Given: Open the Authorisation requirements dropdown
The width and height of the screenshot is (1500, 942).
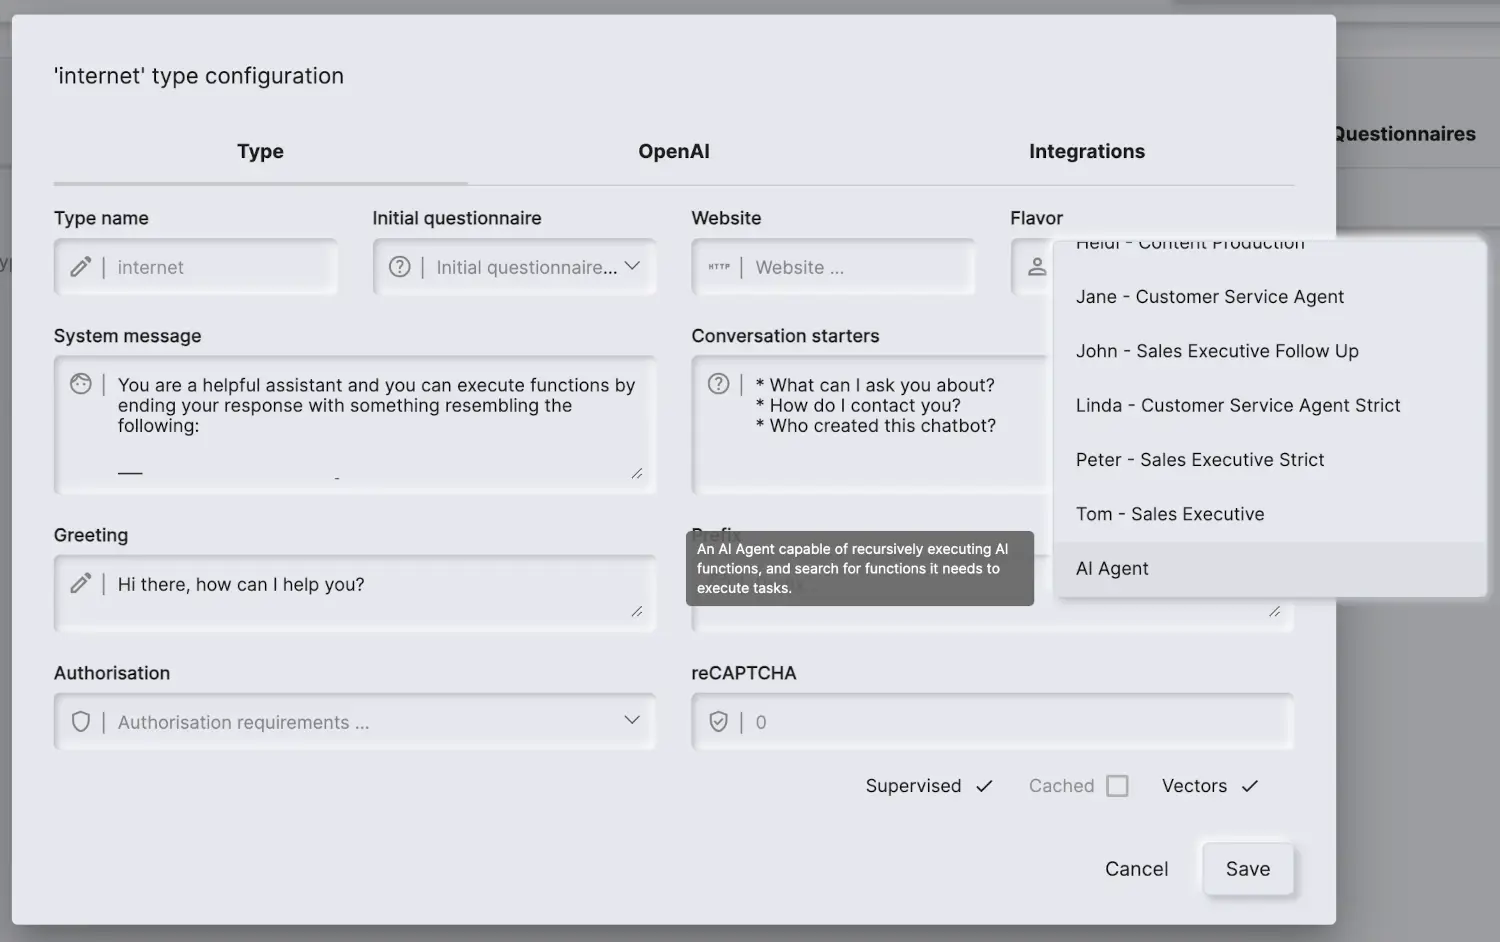Looking at the screenshot, I should click(631, 720).
